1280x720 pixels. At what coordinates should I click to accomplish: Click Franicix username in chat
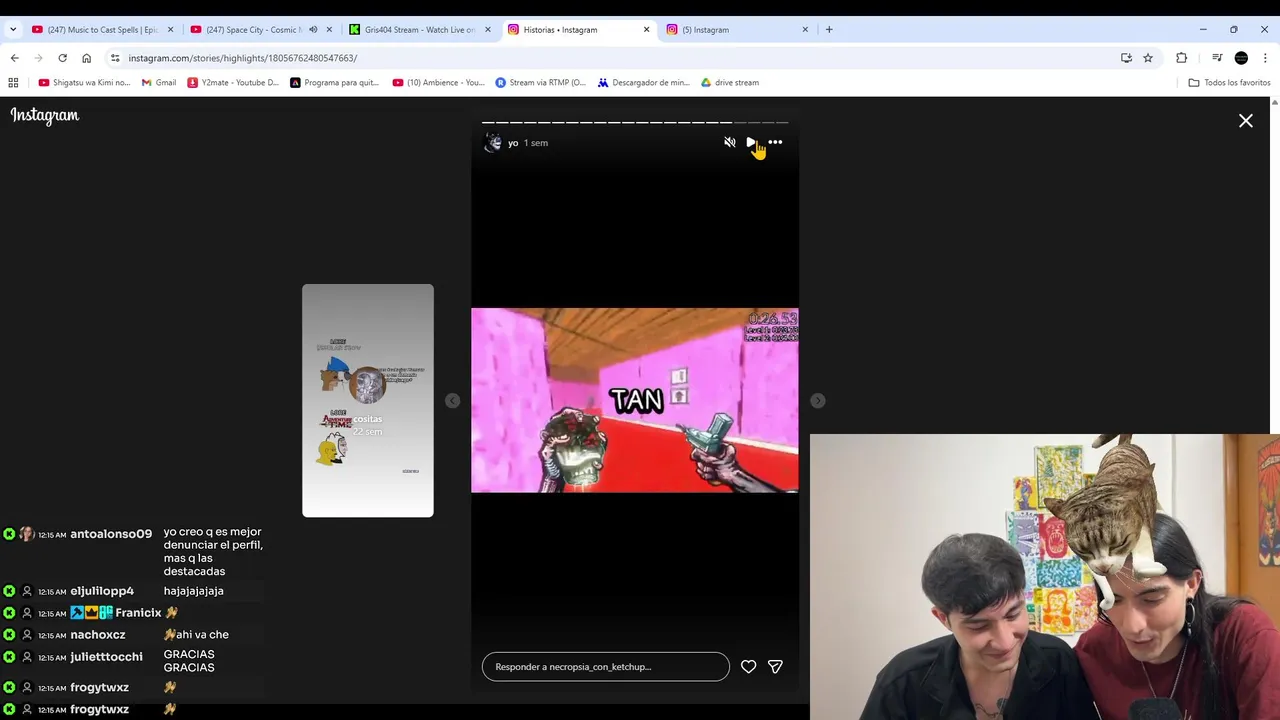[138, 613]
